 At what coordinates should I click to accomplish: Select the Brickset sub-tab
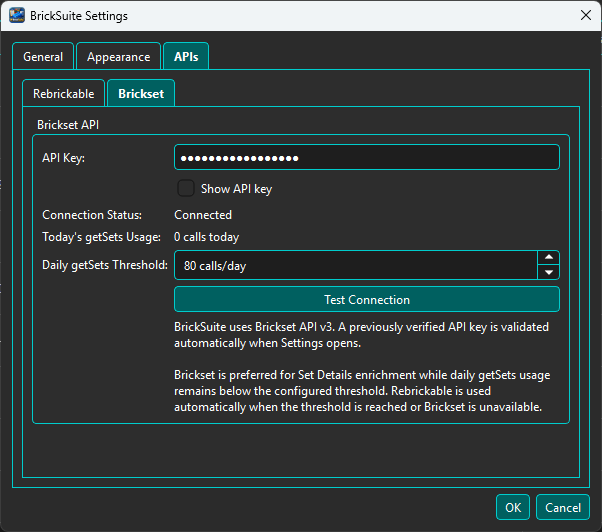click(x=141, y=94)
